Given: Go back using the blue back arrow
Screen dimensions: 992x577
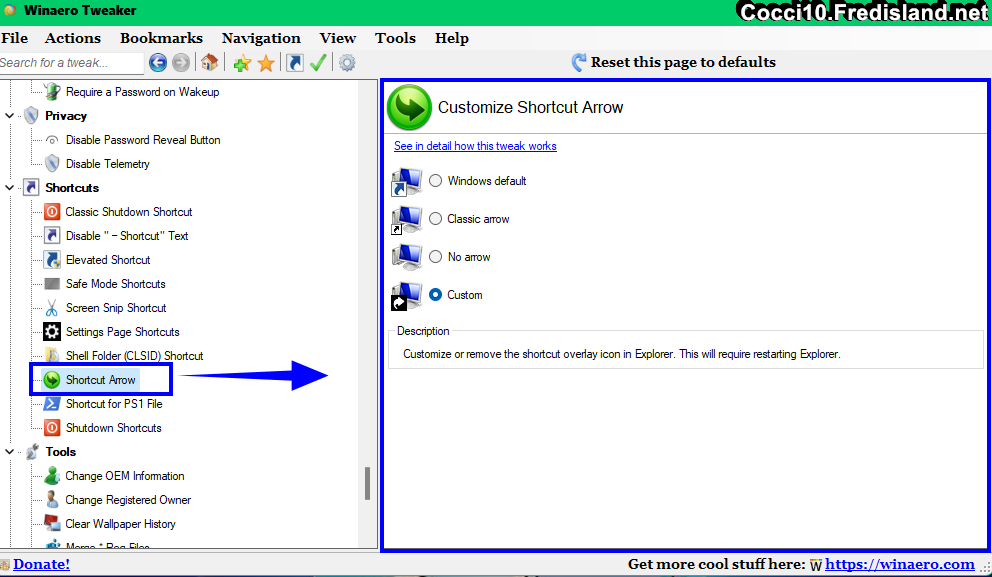Looking at the screenshot, I should (x=158, y=63).
